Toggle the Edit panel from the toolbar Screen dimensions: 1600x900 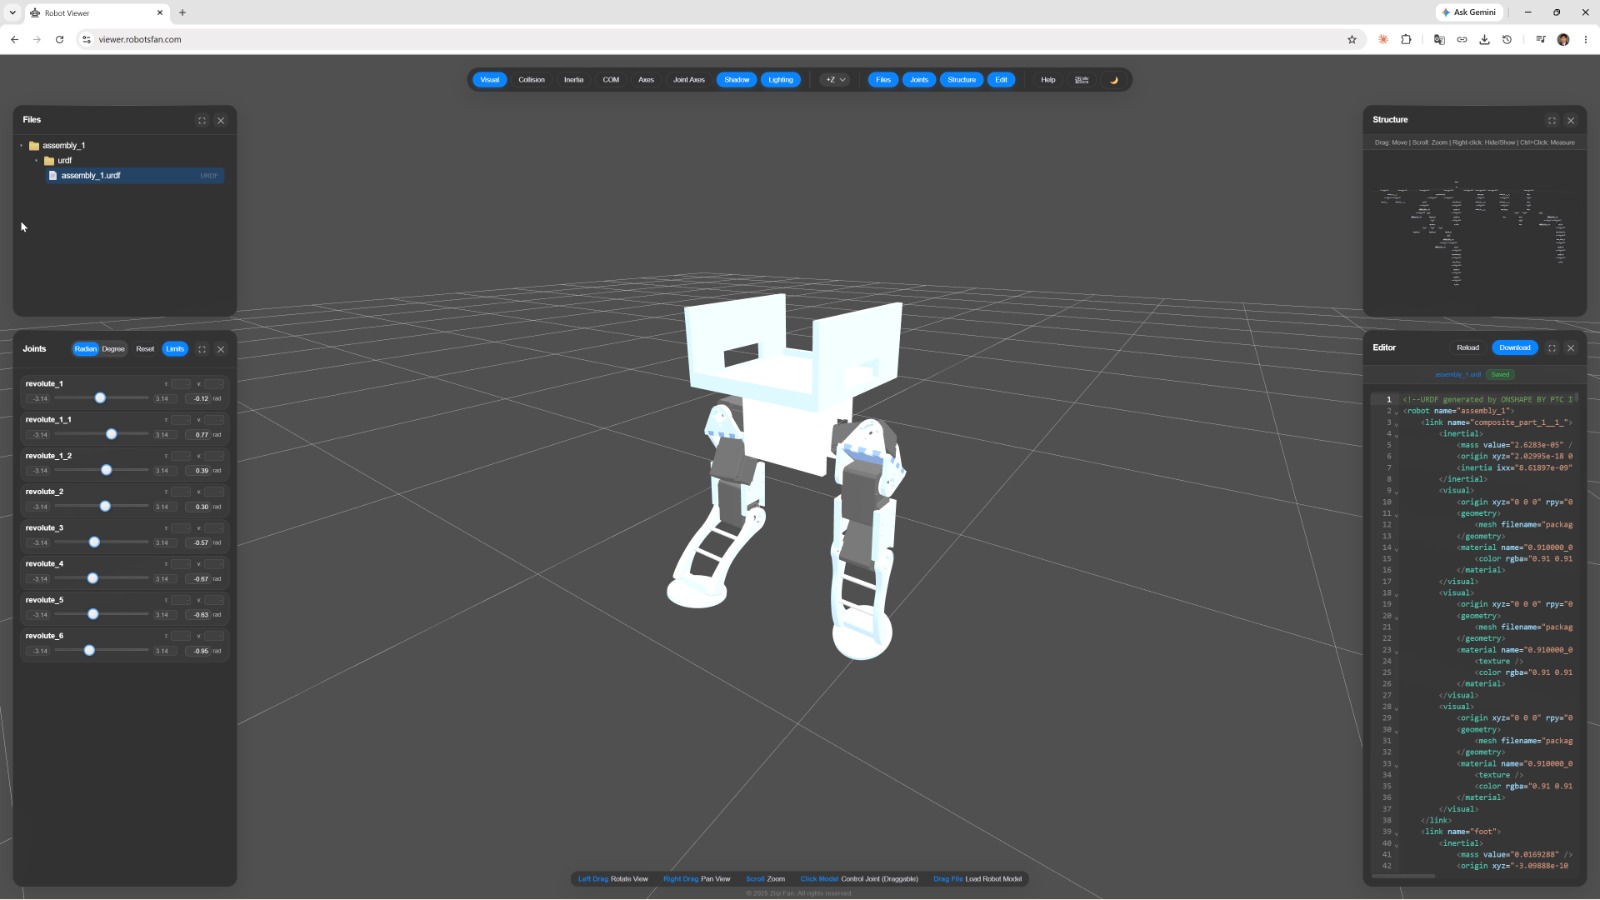(1001, 80)
